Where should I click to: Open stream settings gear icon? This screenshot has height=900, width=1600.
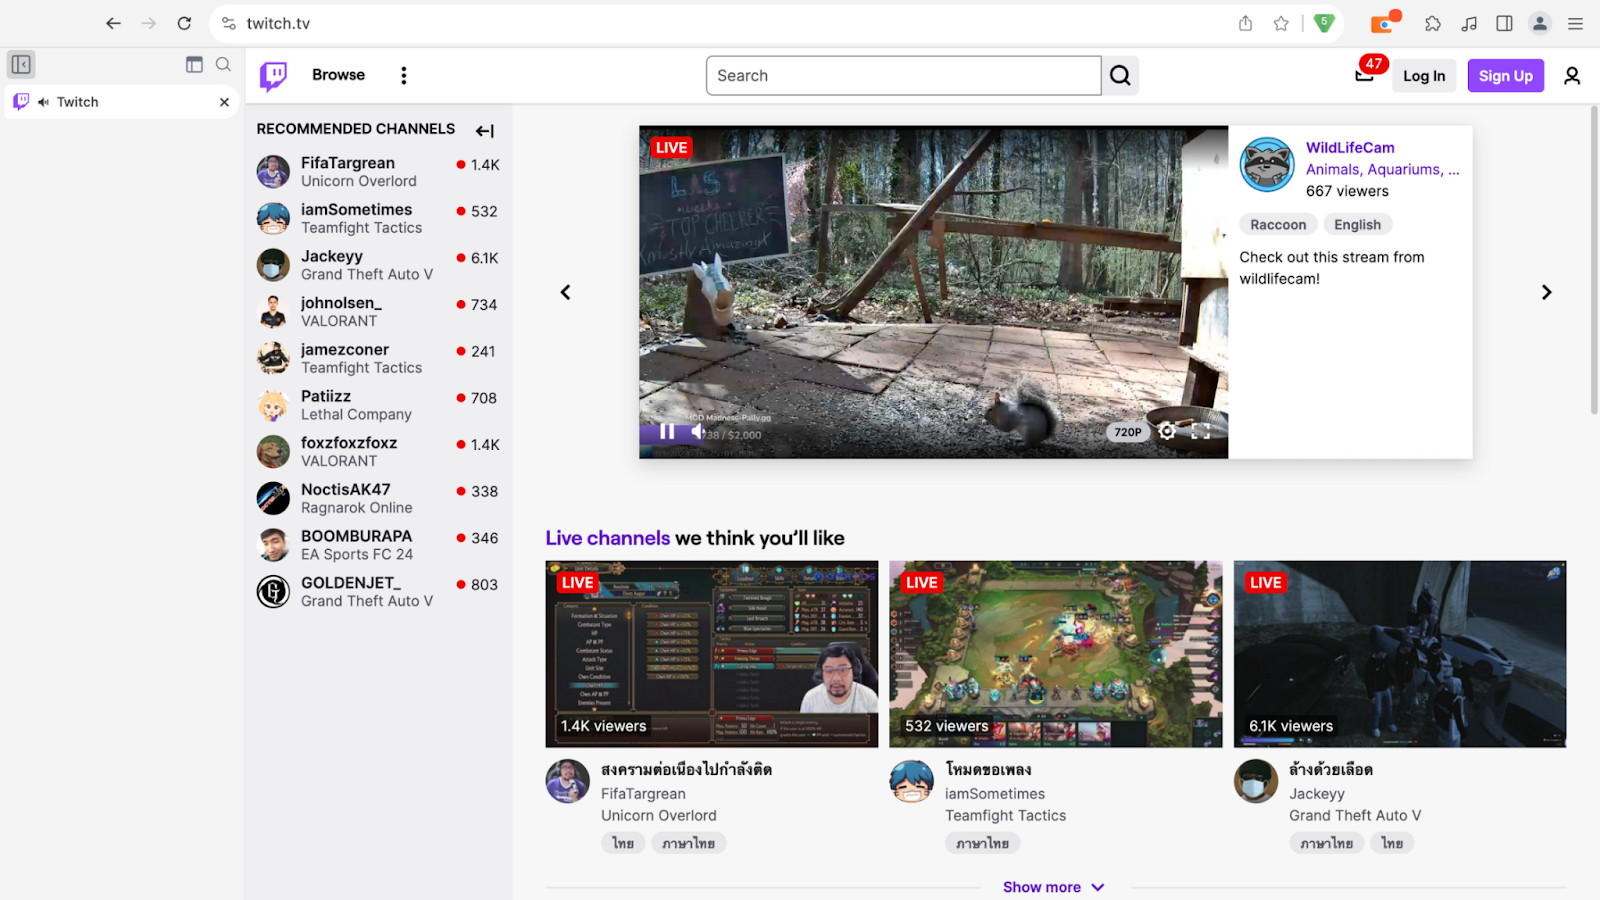(x=1167, y=431)
